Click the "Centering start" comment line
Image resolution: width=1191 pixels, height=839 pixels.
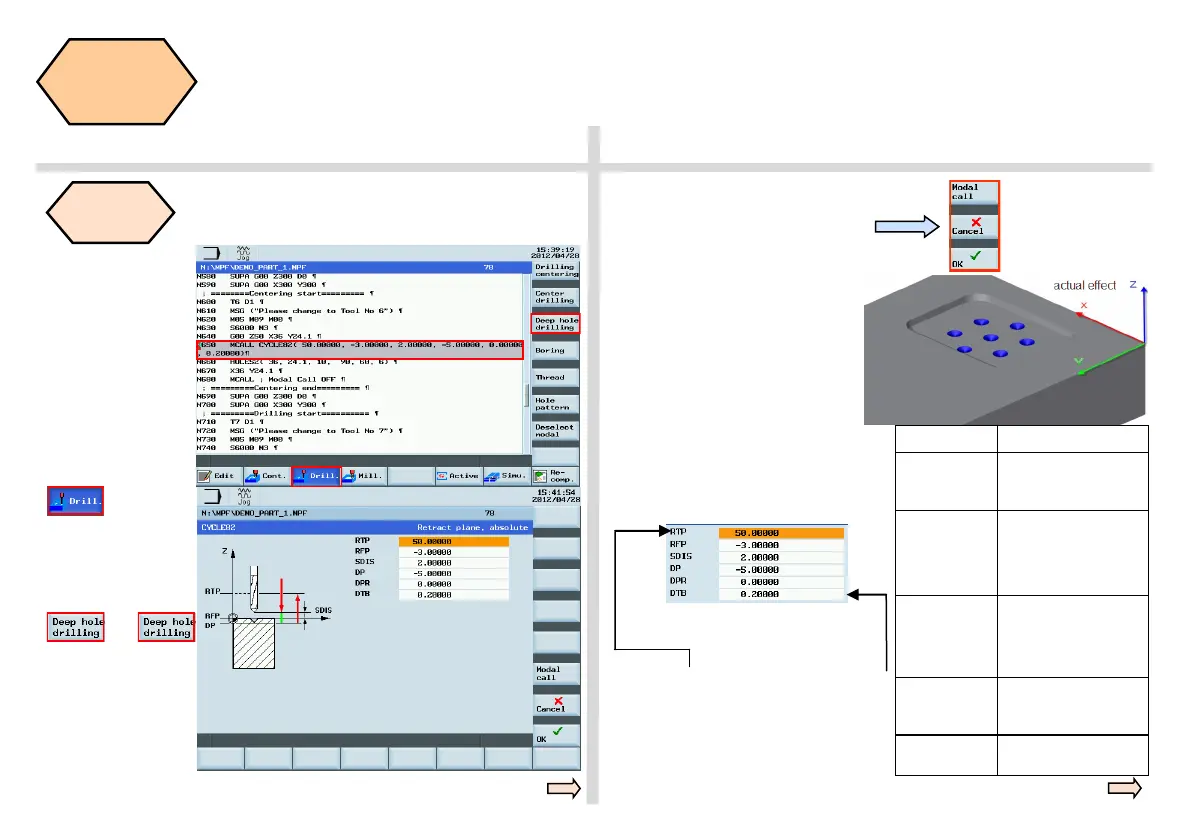pyautogui.click(x=288, y=294)
